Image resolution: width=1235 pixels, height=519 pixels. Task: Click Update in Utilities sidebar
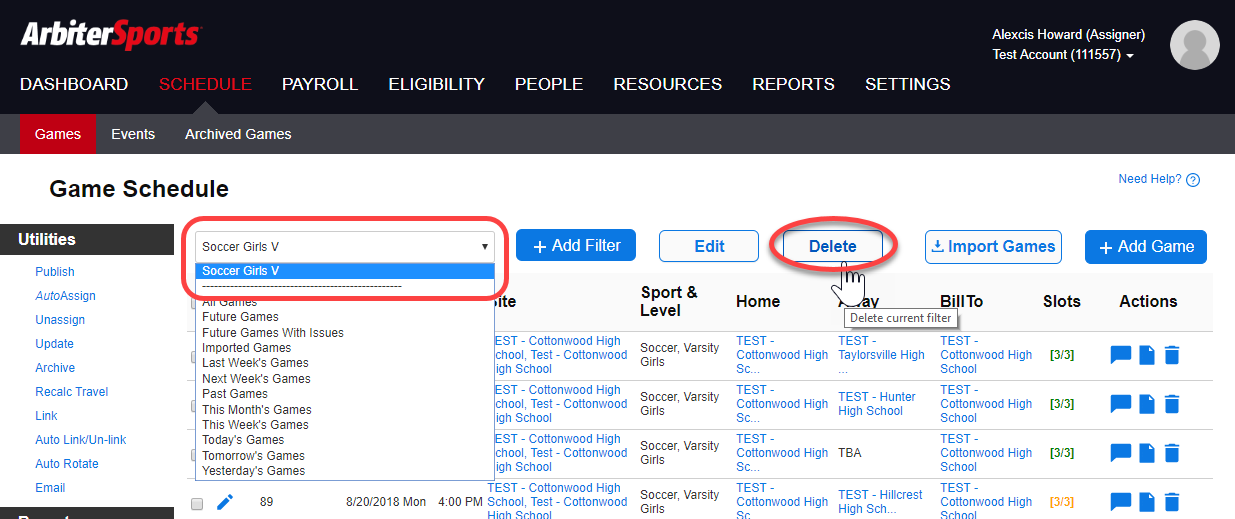(x=54, y=344)
